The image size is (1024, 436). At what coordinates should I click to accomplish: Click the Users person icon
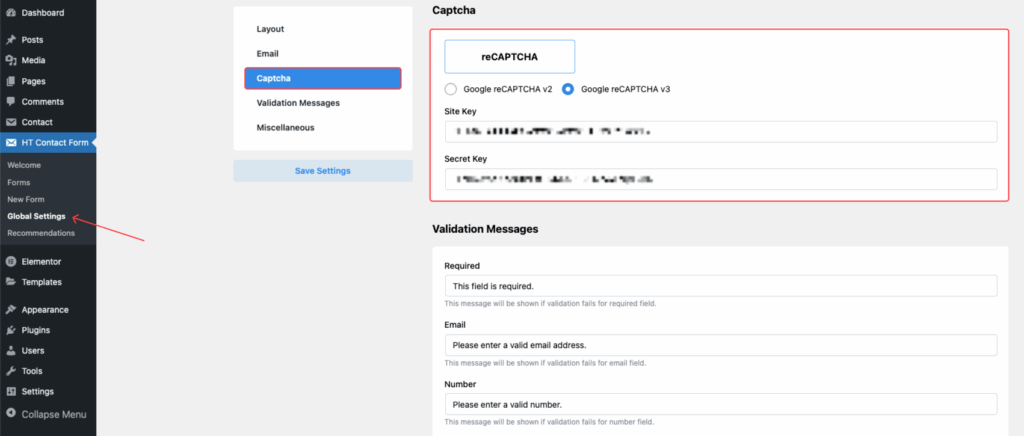(x=11, y=351)
